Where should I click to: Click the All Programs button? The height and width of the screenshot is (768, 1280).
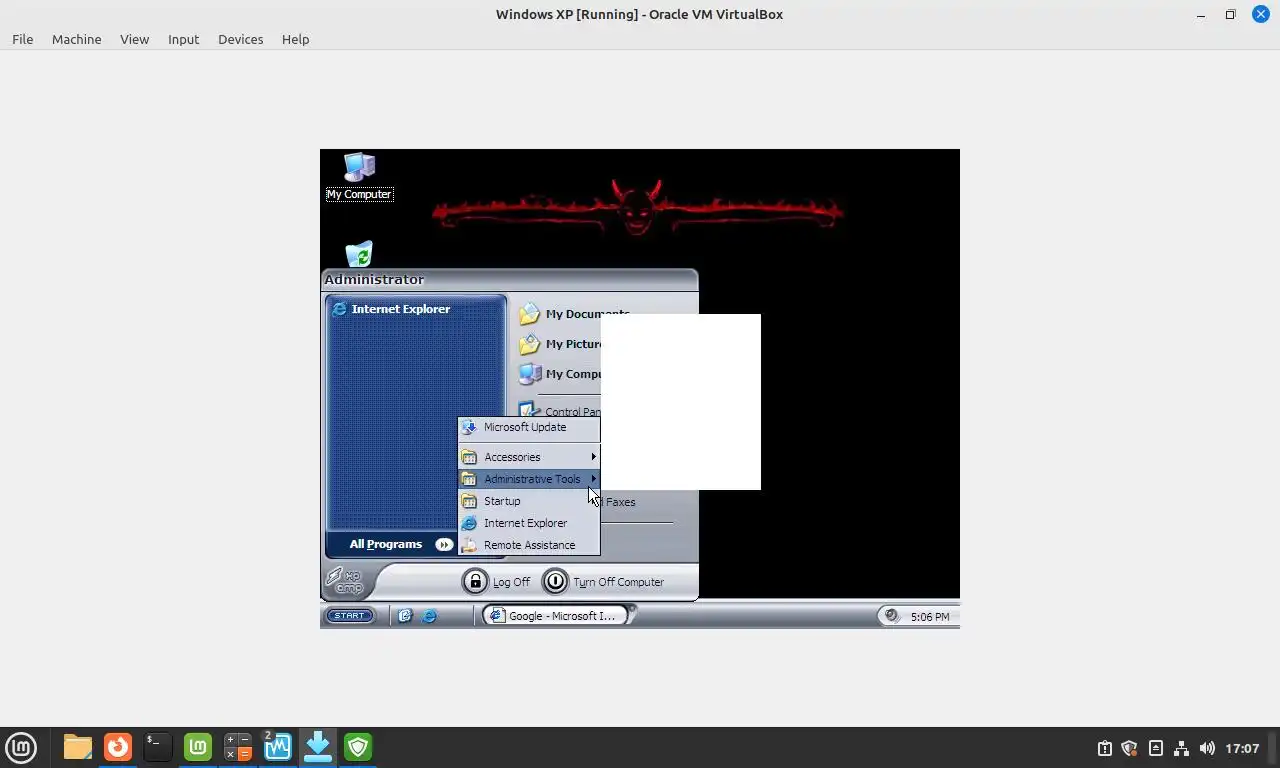pyautogui.click(x=400, y=544)
